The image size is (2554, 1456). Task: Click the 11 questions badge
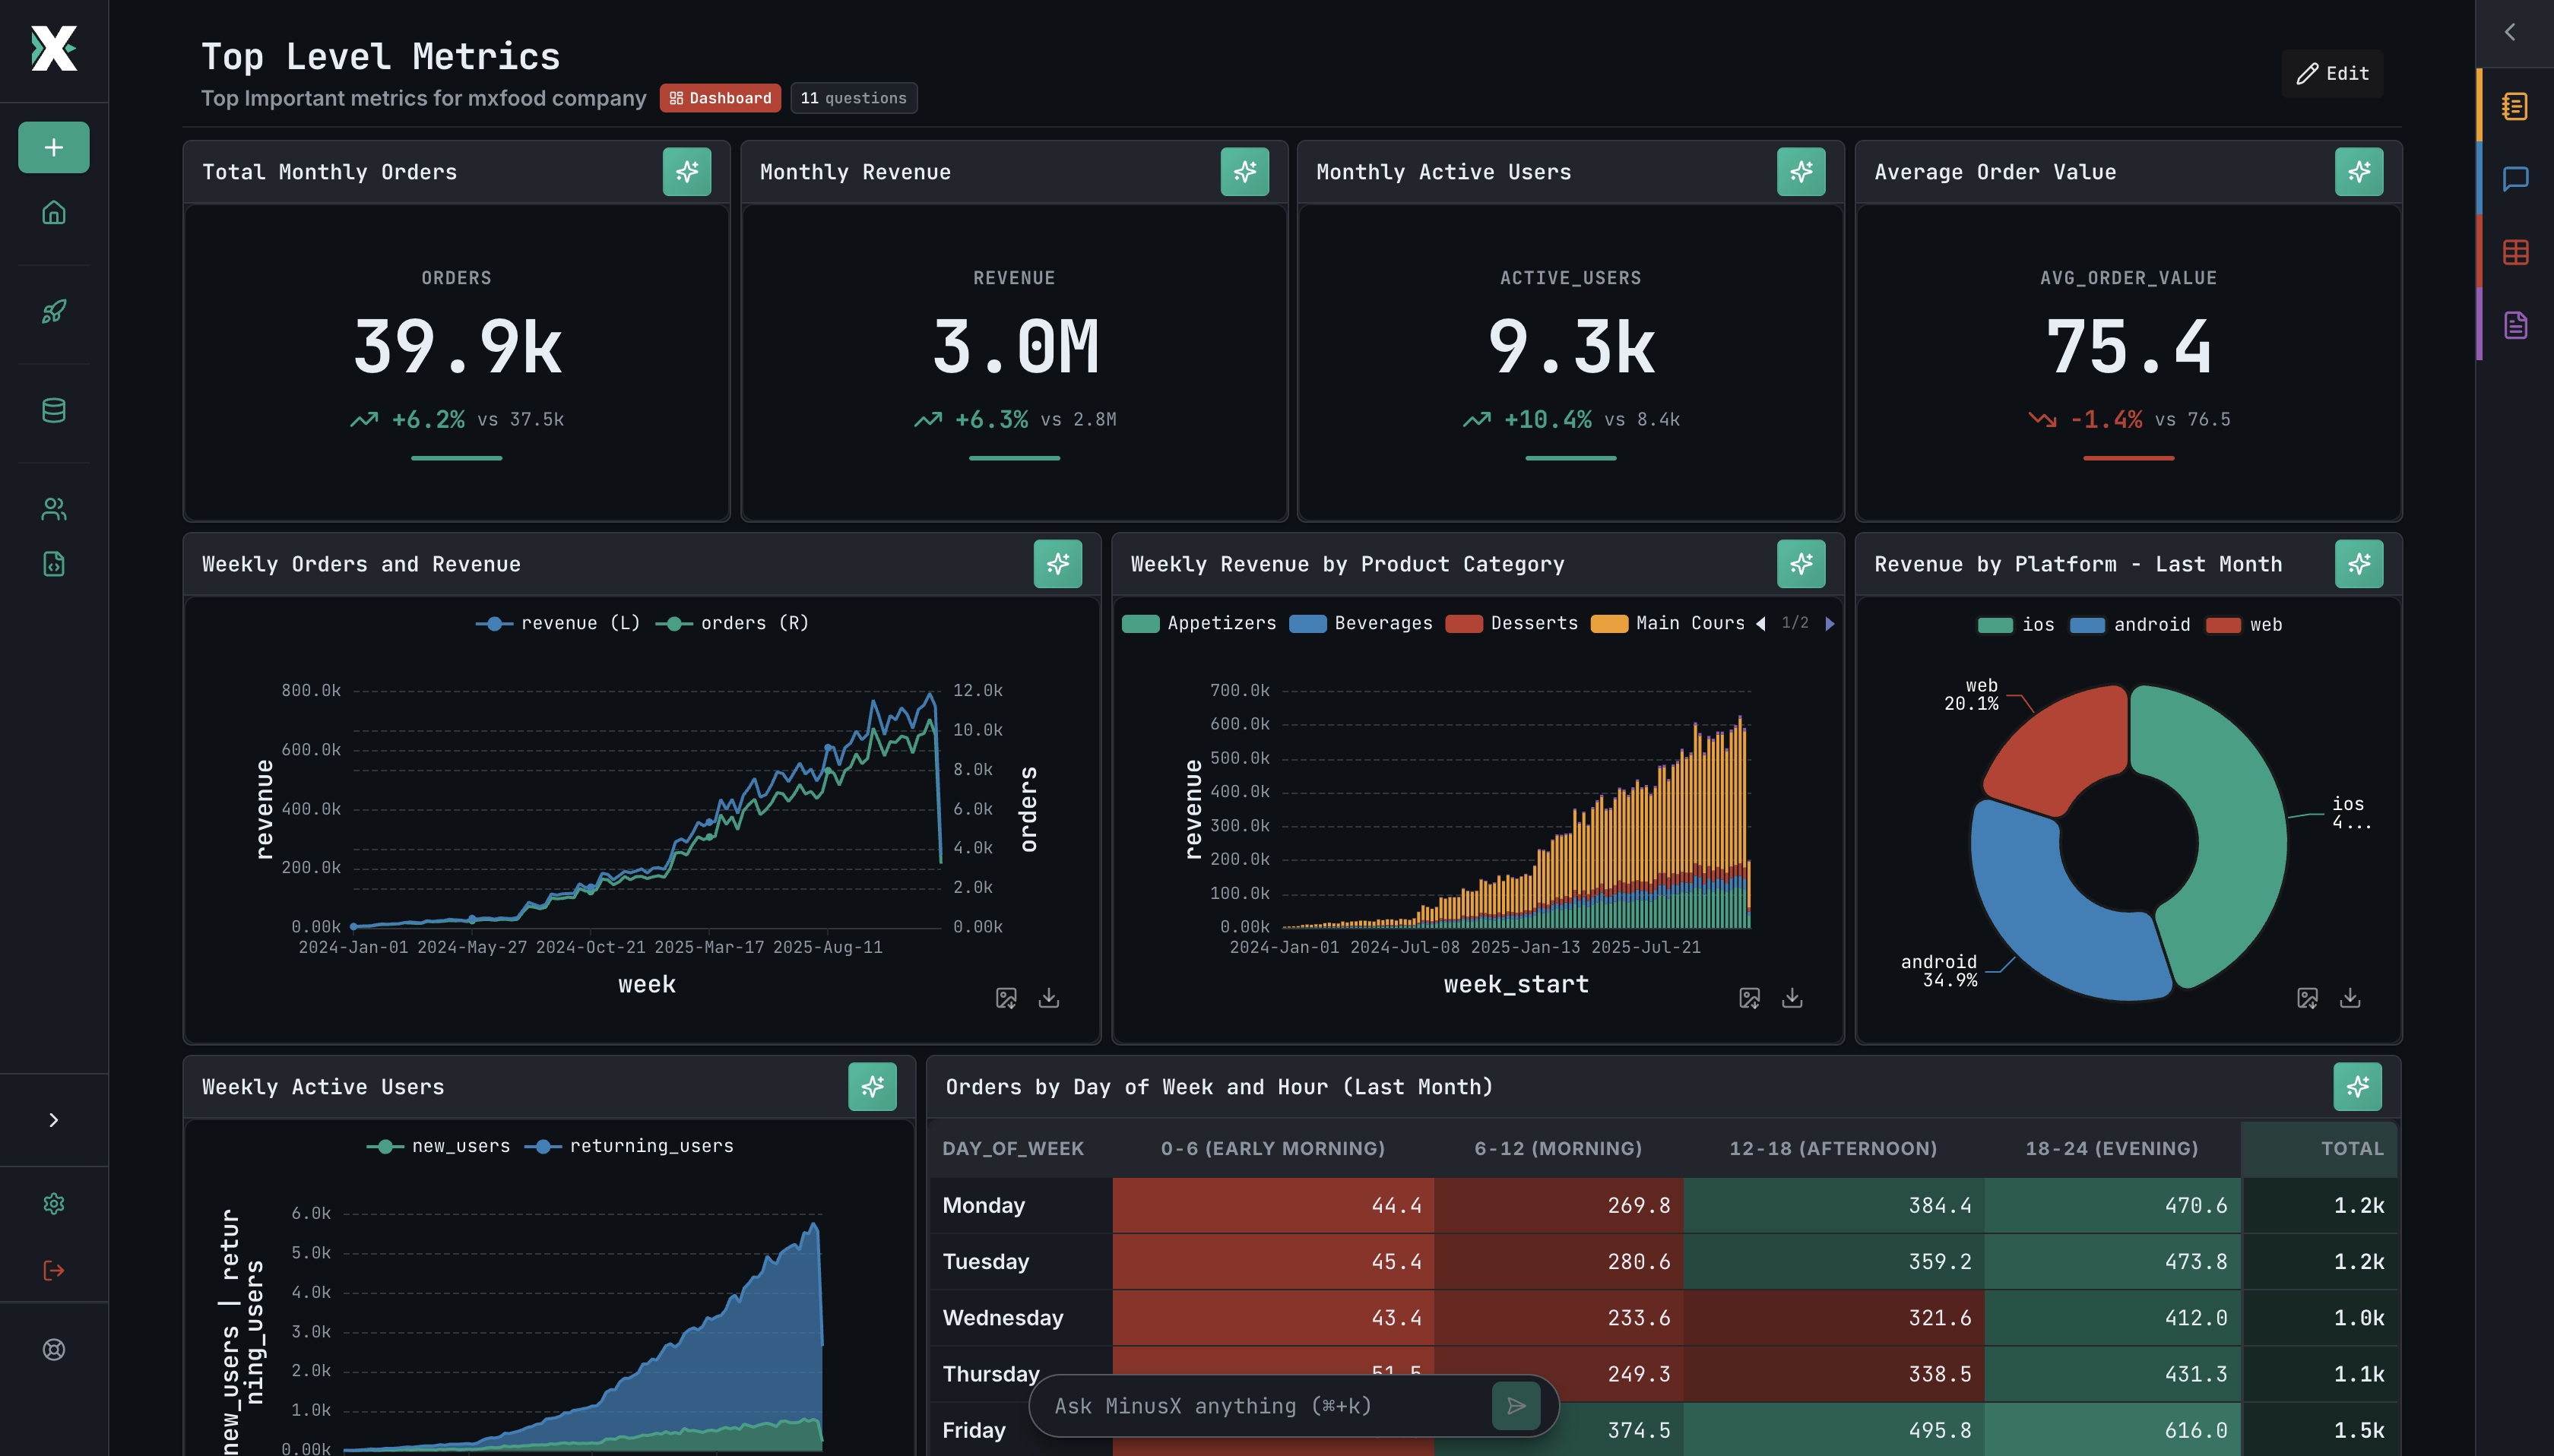pos(854,98)
